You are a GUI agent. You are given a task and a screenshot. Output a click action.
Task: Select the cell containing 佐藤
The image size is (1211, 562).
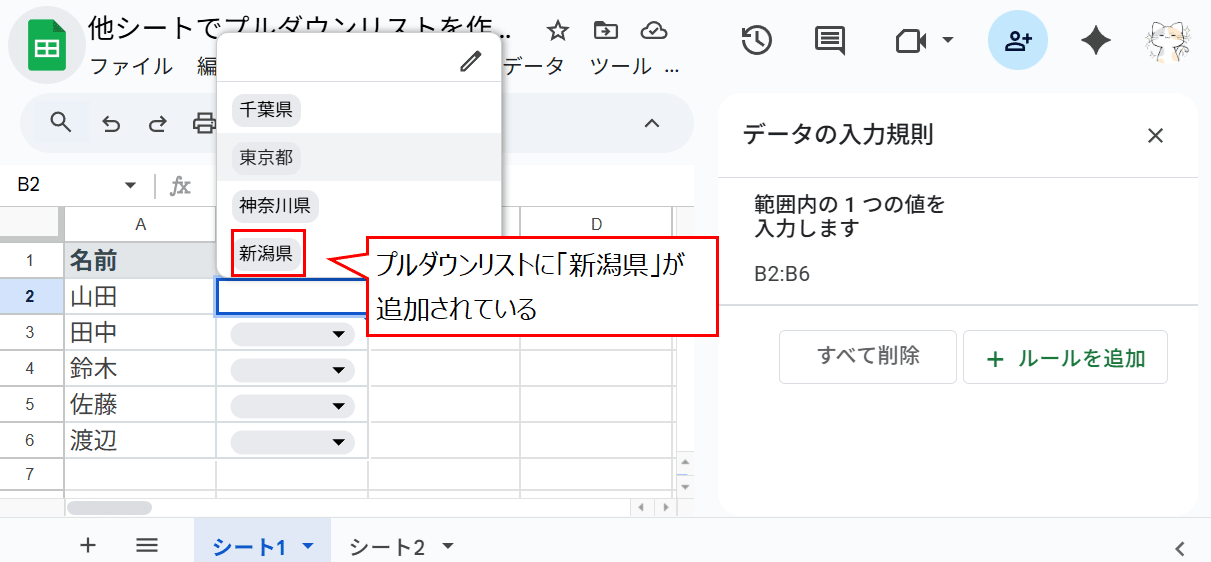click(x=141, y=405)
